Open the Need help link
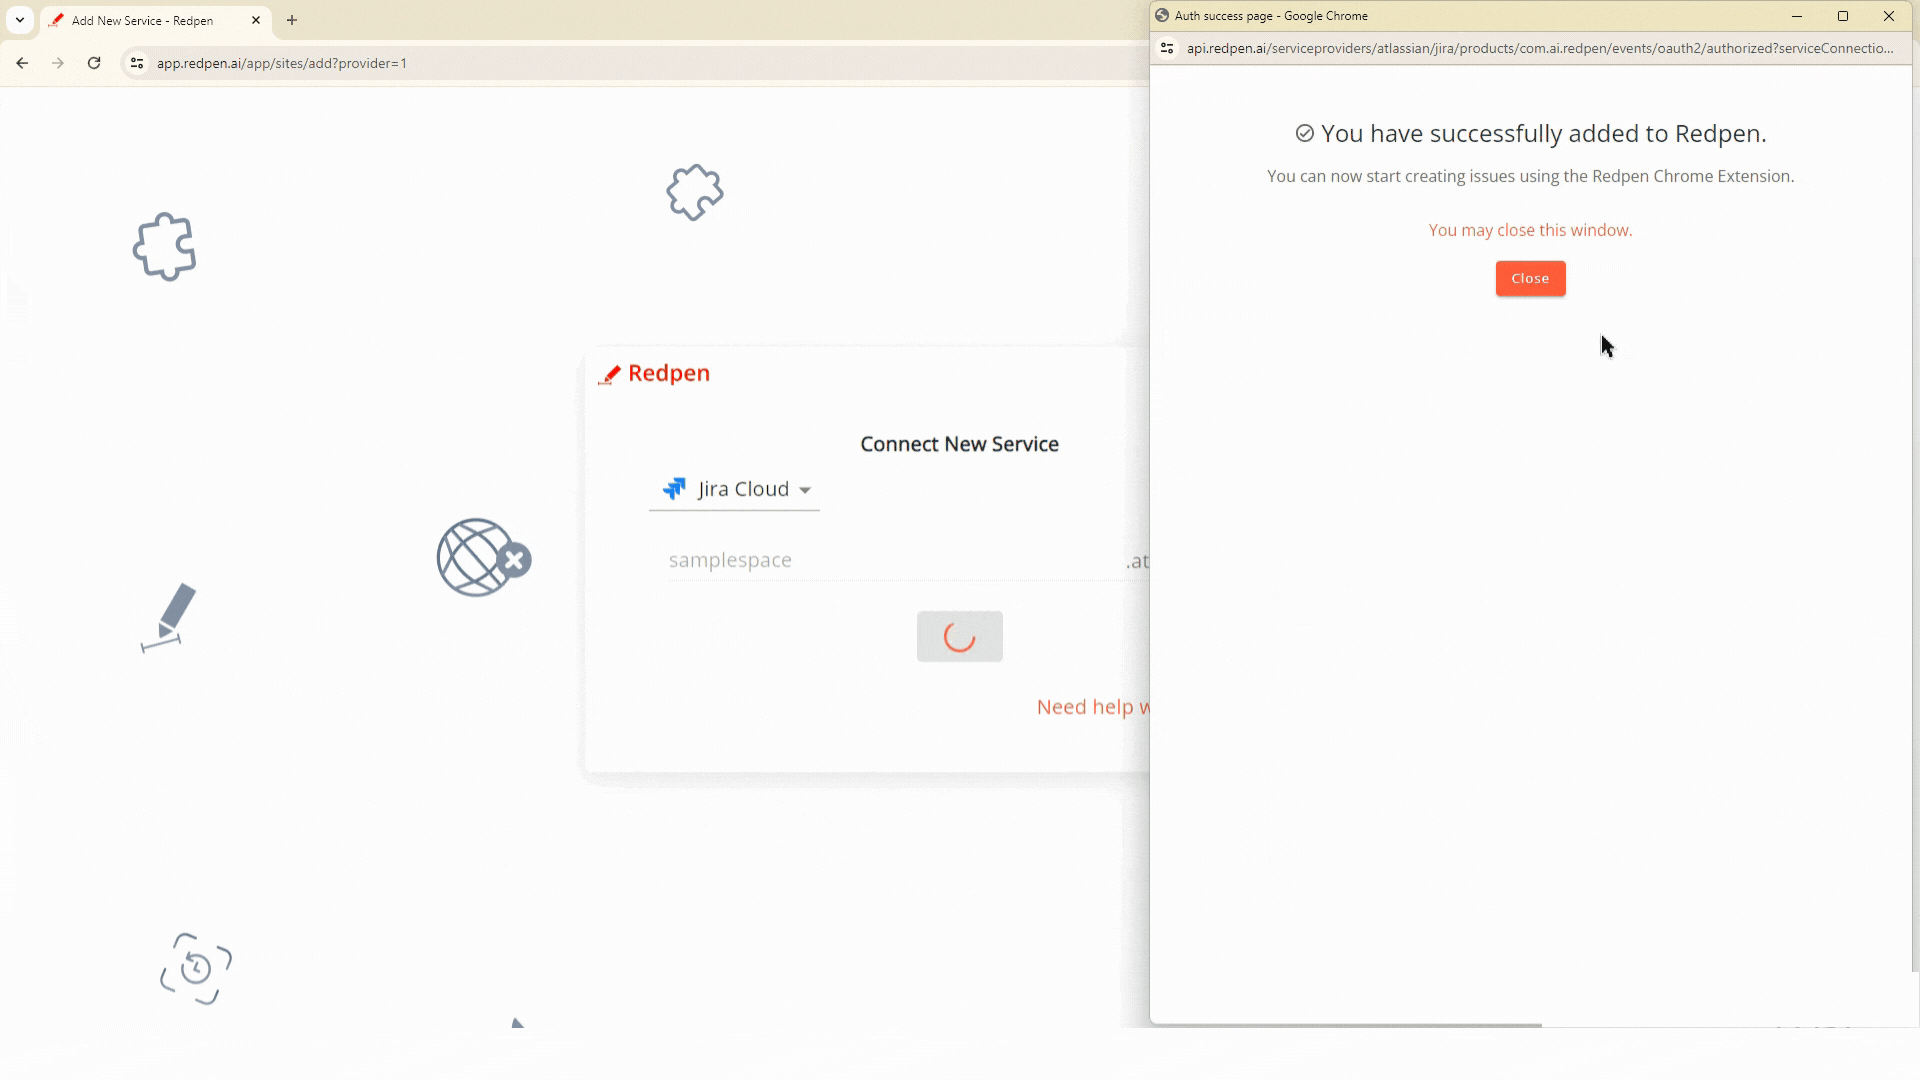The width and height of the screenshot is (1920, 1080). pos(1093,707)
